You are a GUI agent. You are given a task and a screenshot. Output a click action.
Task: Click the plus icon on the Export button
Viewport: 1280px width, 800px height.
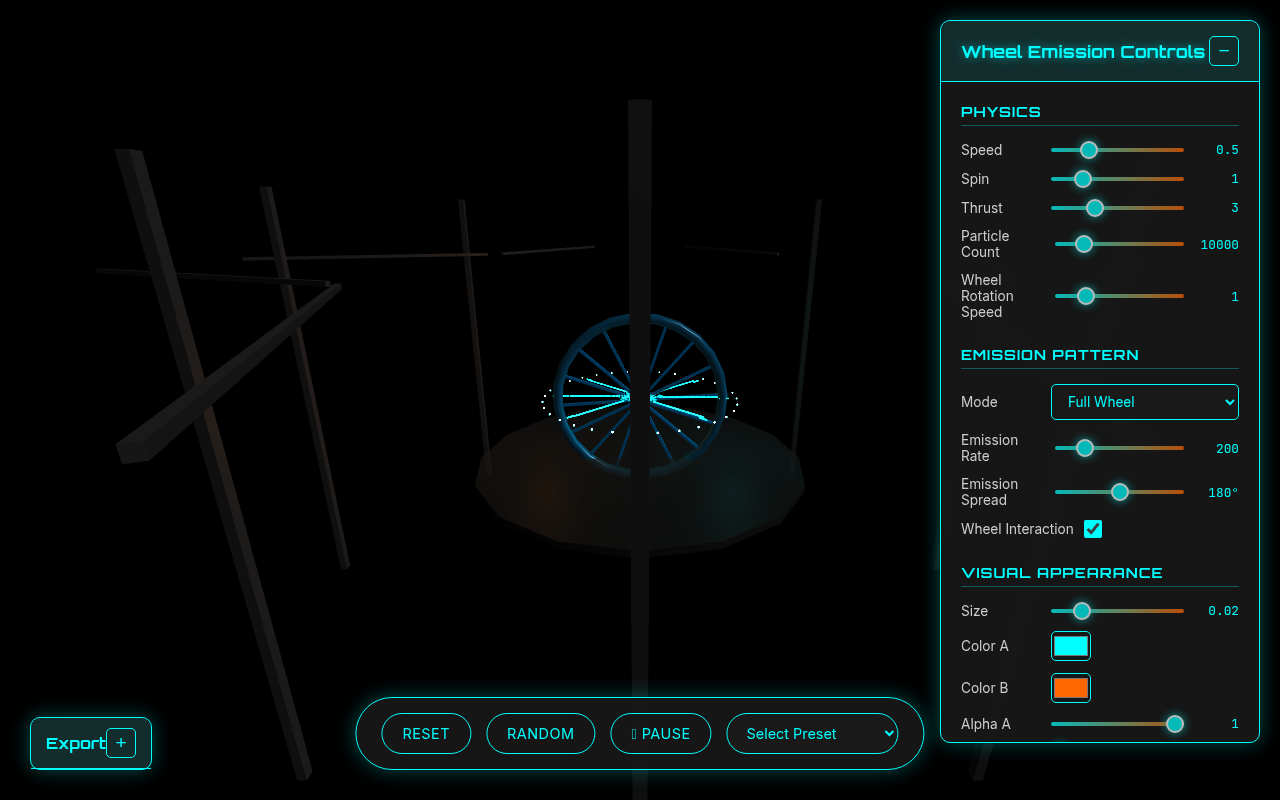pyautogui.click(x=121, y=742)
